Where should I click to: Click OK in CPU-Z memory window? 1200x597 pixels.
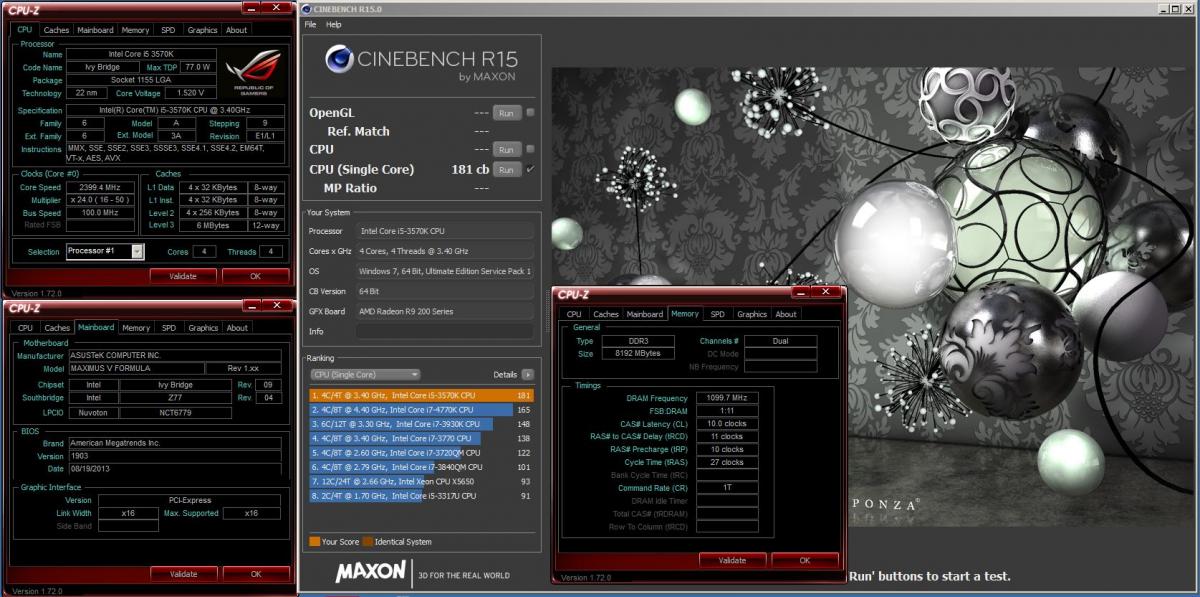tap(804, 560)
